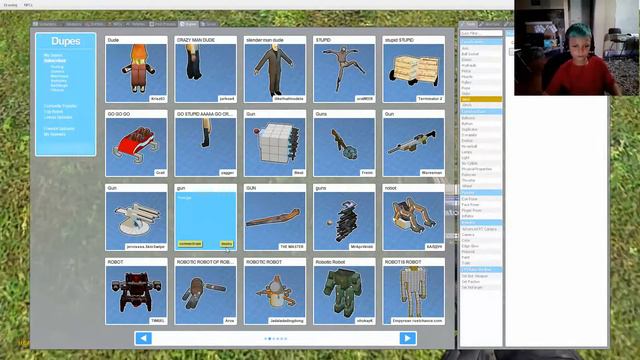The width and height of the screenshot is (640, 360).
Task: Open Latest Uploads in Dupes sidebar
Action: click(58, 117)
